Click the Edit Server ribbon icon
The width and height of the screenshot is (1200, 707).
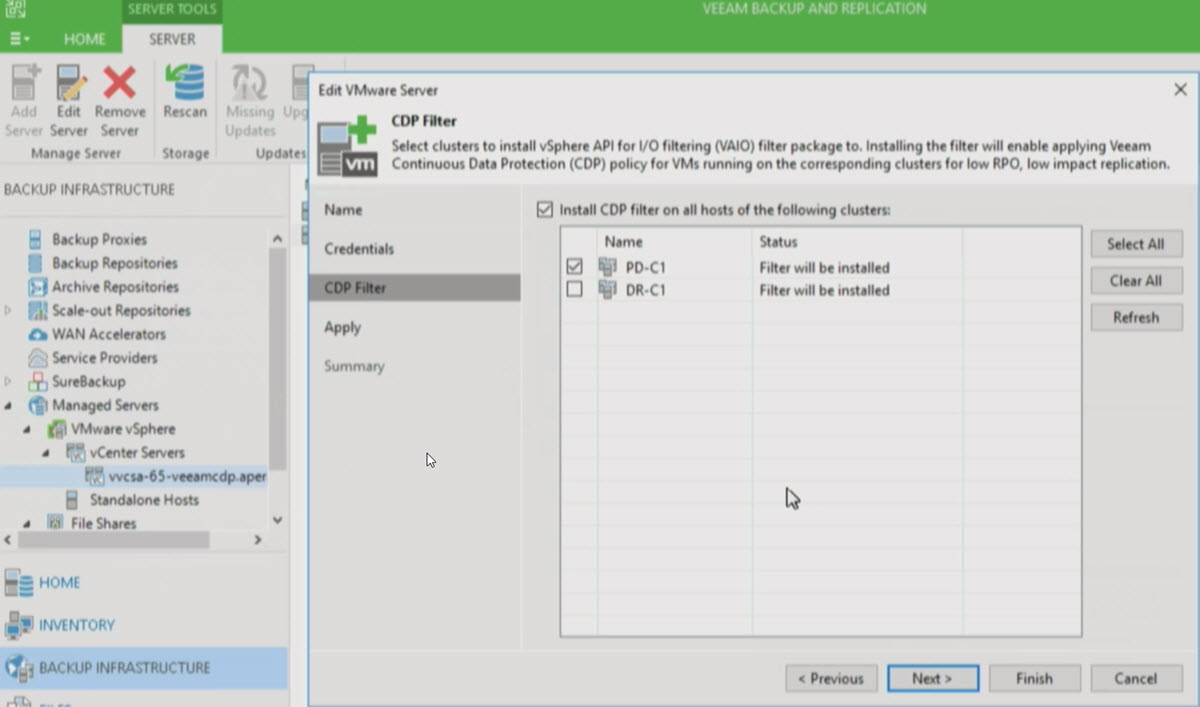69,82
